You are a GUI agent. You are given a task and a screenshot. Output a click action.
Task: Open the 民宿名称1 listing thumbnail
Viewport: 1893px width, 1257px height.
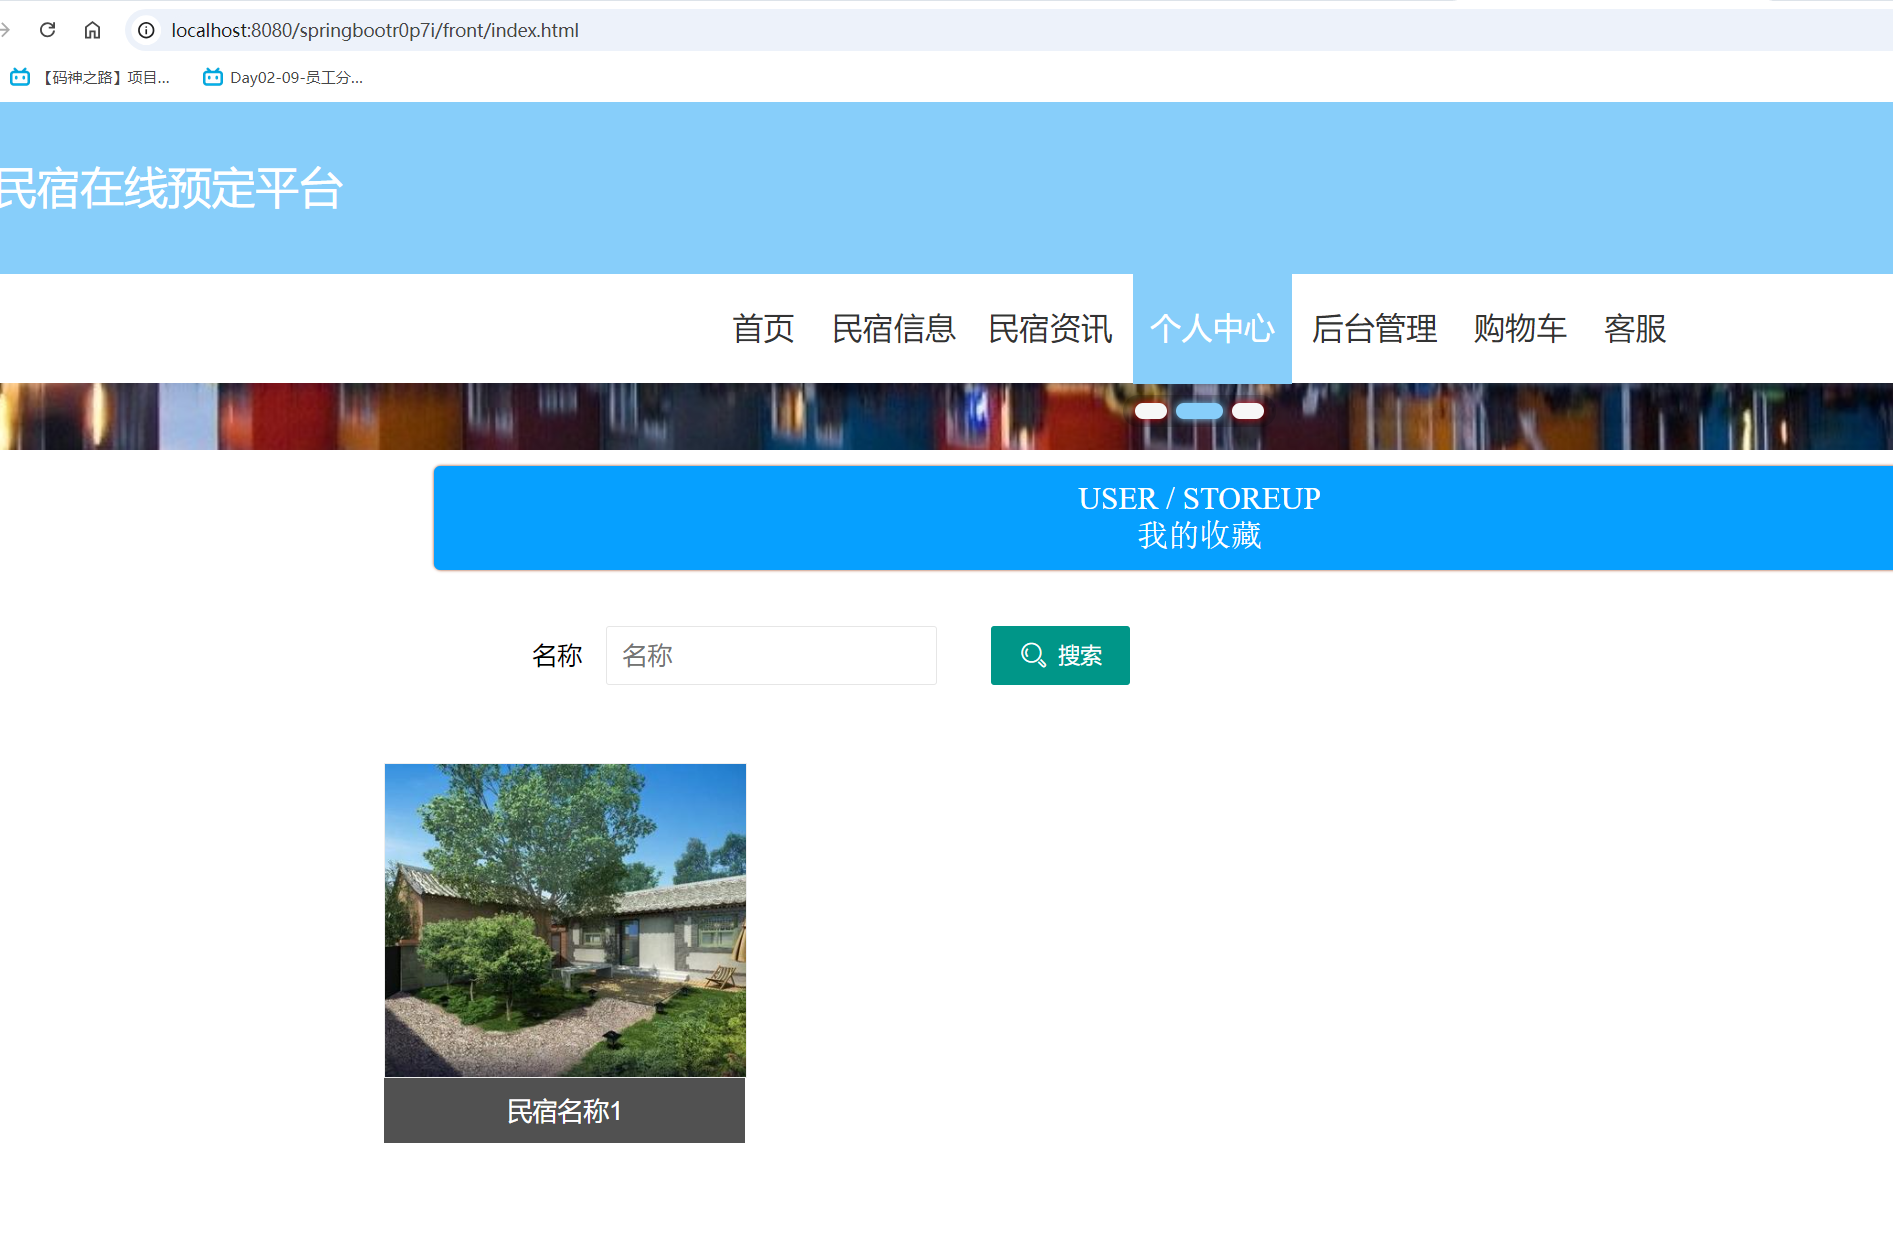tap(564, 920)
